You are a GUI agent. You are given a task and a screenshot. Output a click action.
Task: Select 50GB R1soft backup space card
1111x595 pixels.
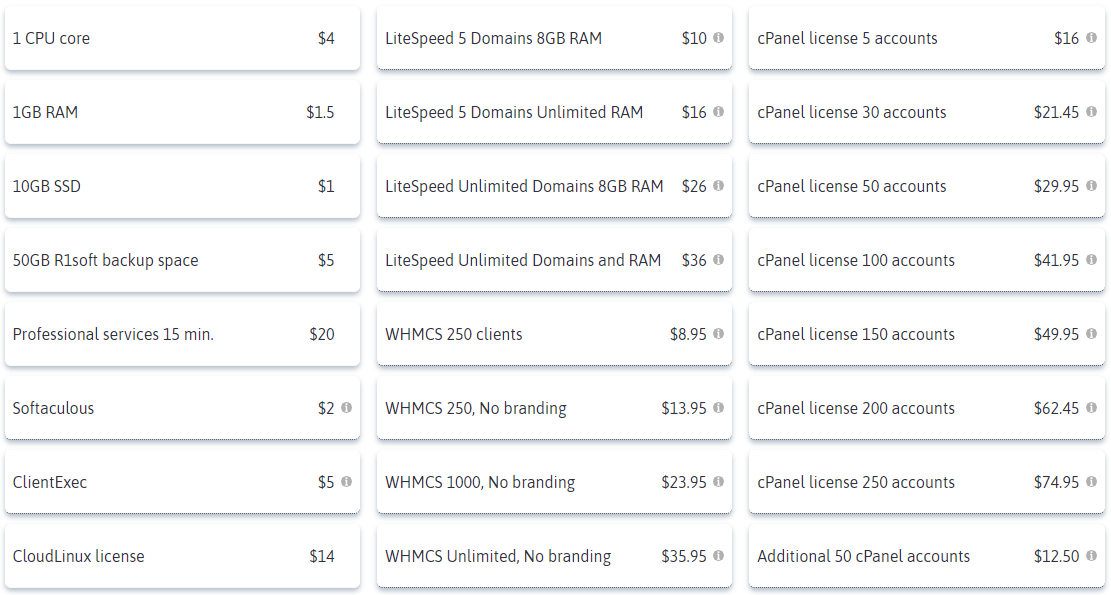pyautogui.click(x=182, y=260)
